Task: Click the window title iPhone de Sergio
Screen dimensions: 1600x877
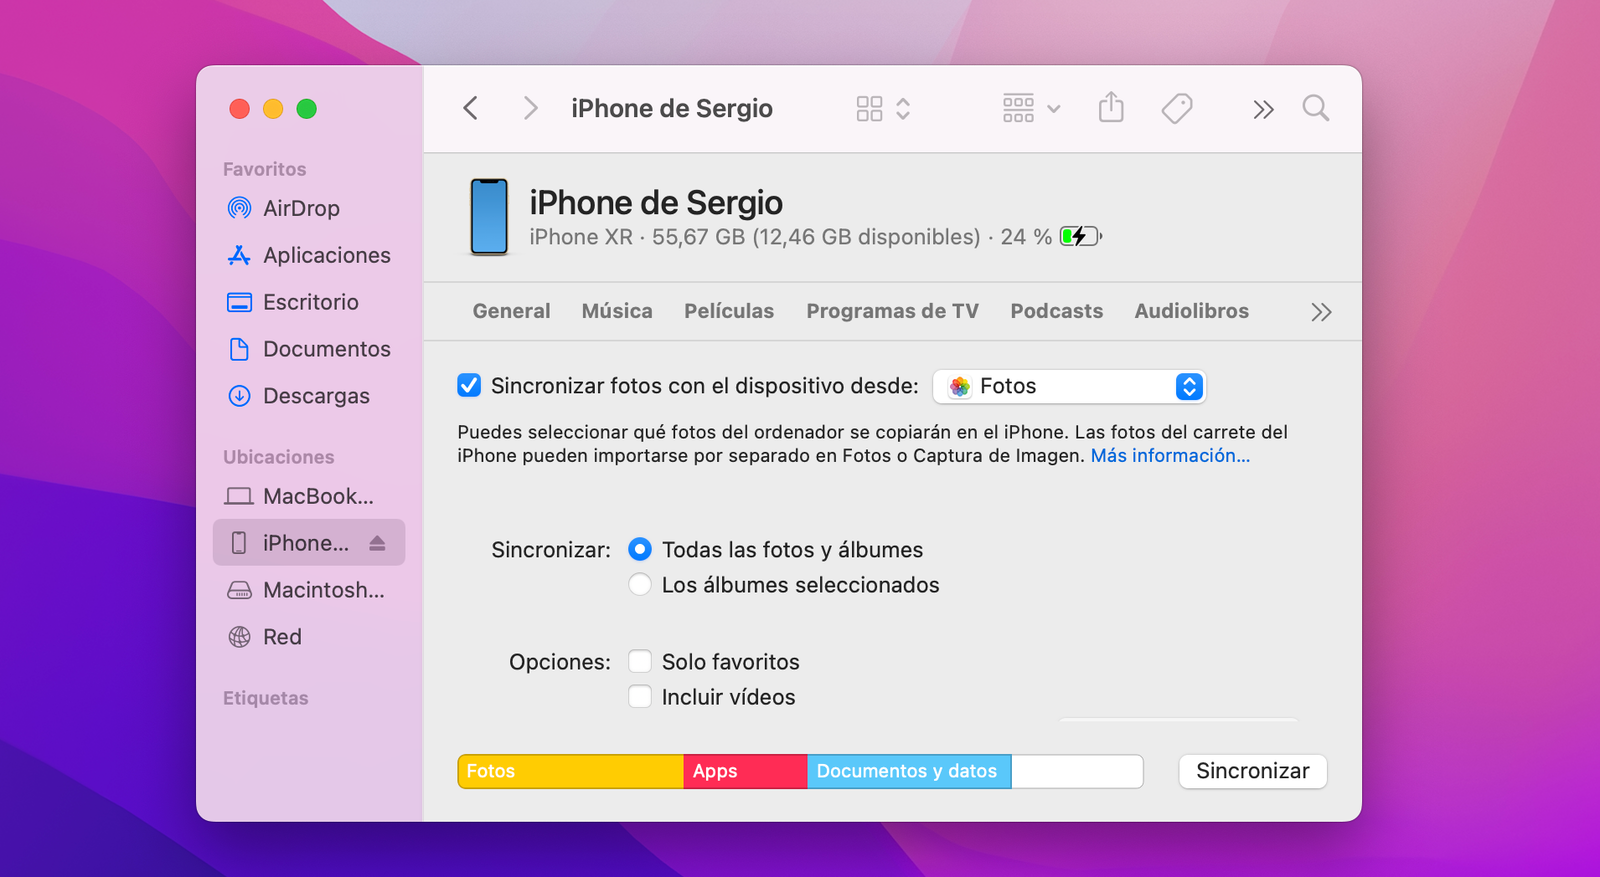Action: (672, 108)
